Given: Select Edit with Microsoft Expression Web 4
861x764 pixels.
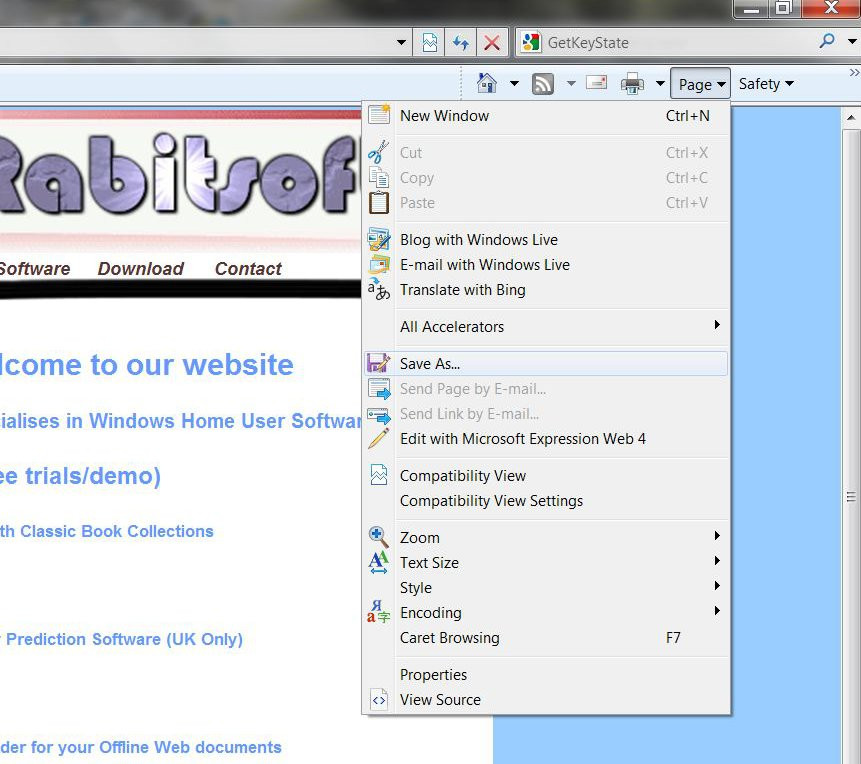Looking at the screenshot, I should [x=546, y=439].
